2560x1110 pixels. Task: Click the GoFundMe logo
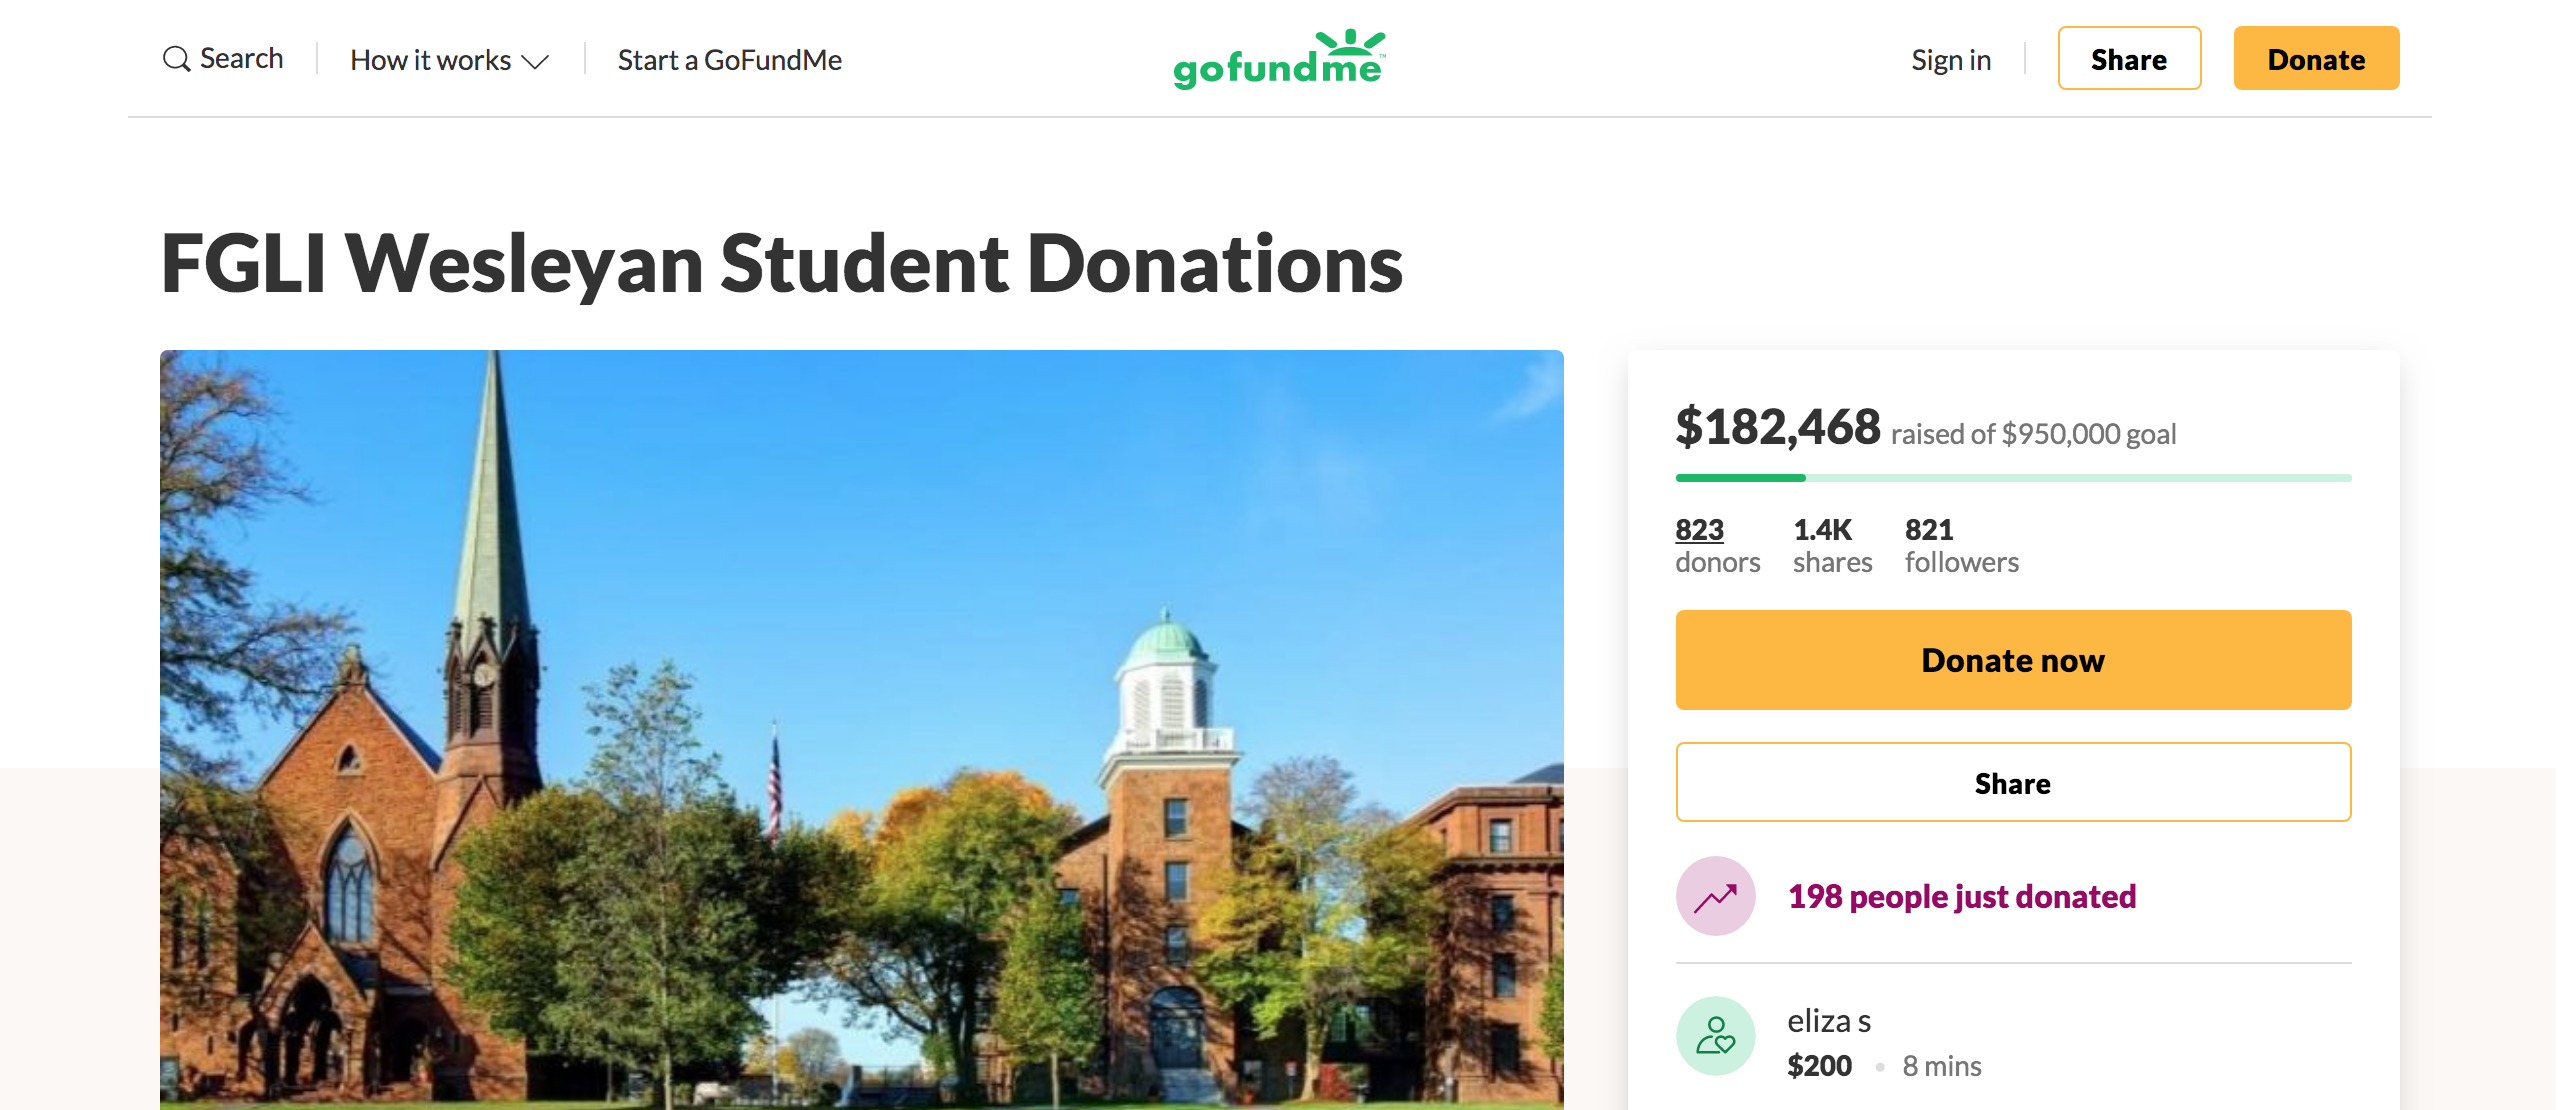(x=1279, y=59)
